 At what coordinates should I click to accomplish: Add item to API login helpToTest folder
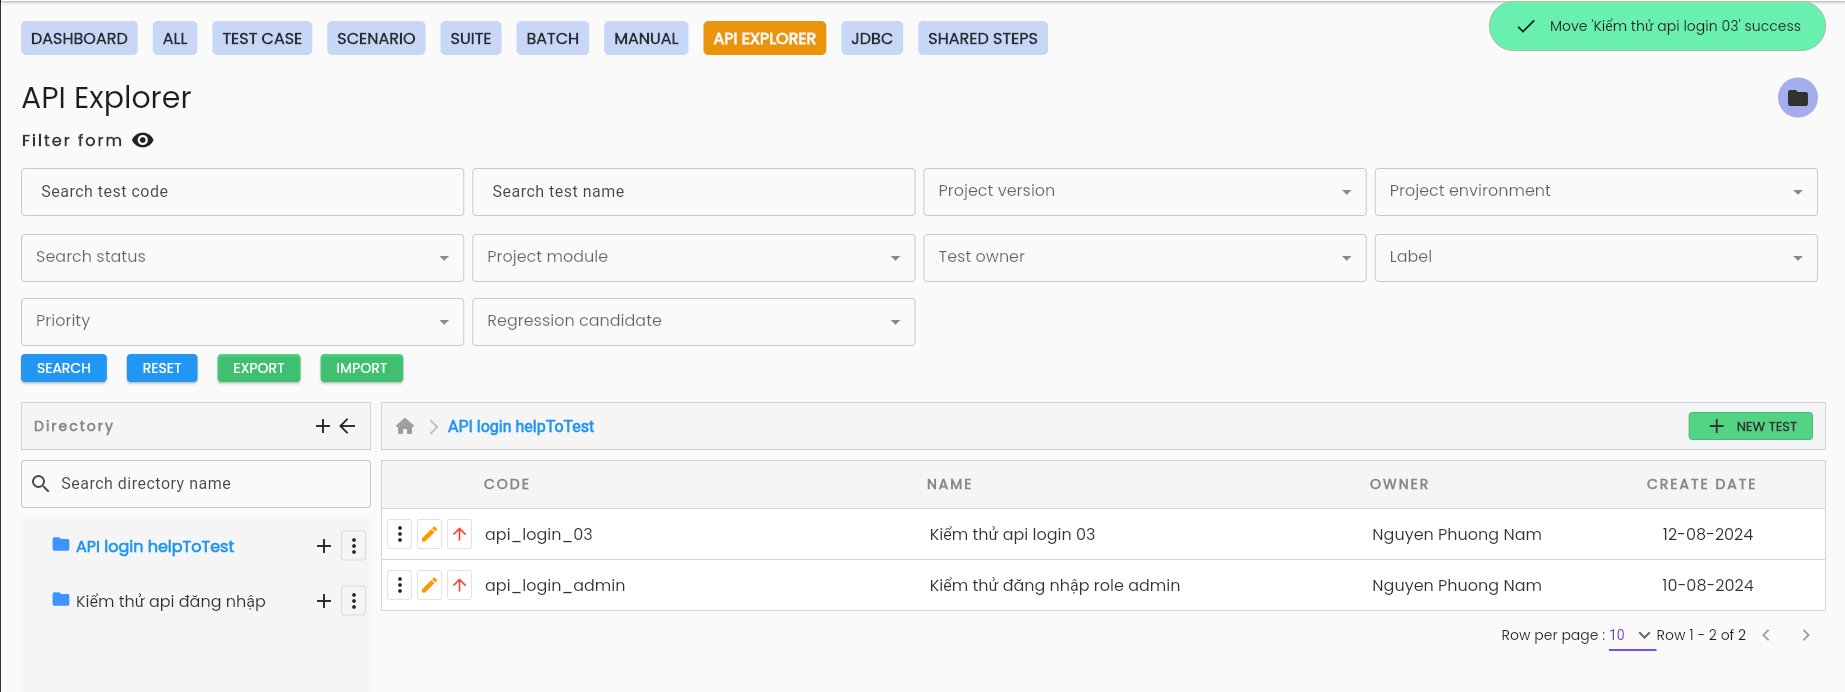[x=324, y=546]
